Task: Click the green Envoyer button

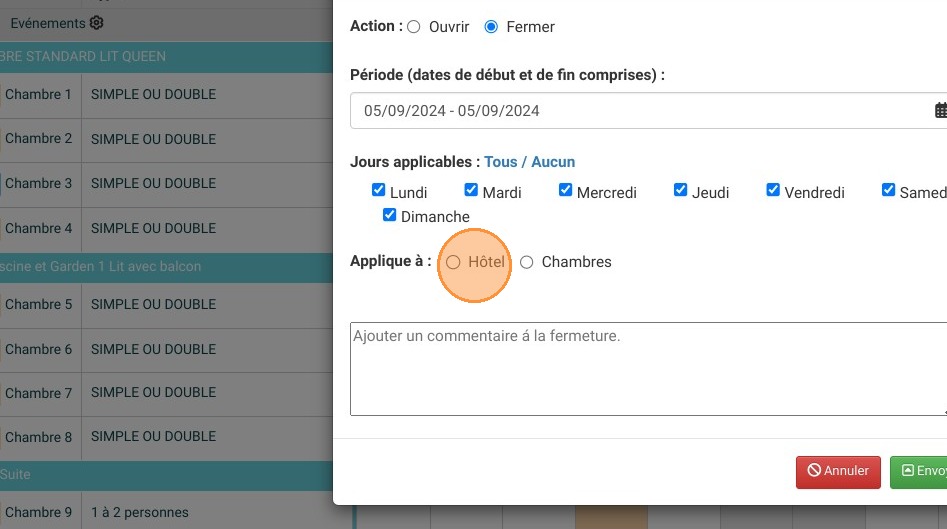Action: click(919, 472)
